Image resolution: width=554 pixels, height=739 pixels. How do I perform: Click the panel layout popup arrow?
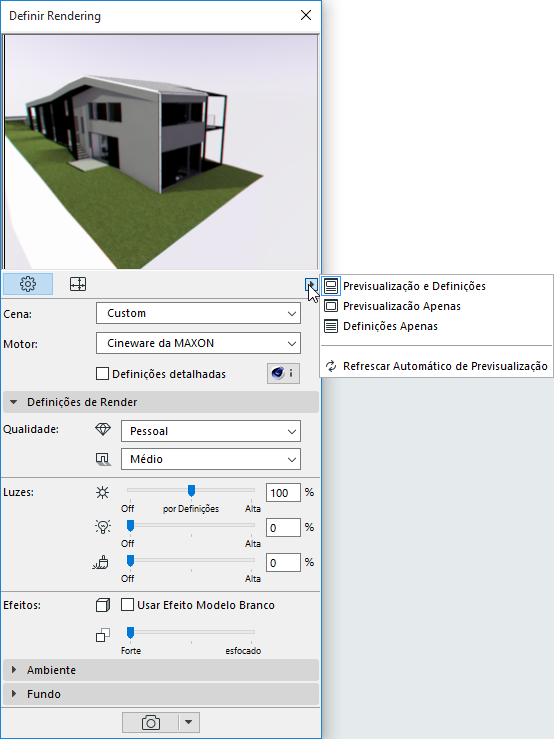[311, 284]
